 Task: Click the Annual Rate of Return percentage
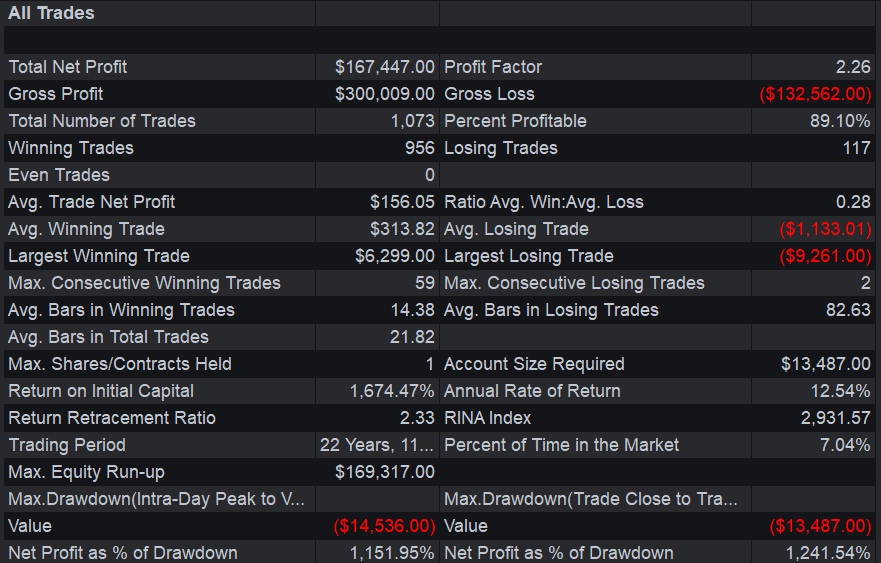pos(841,391)
